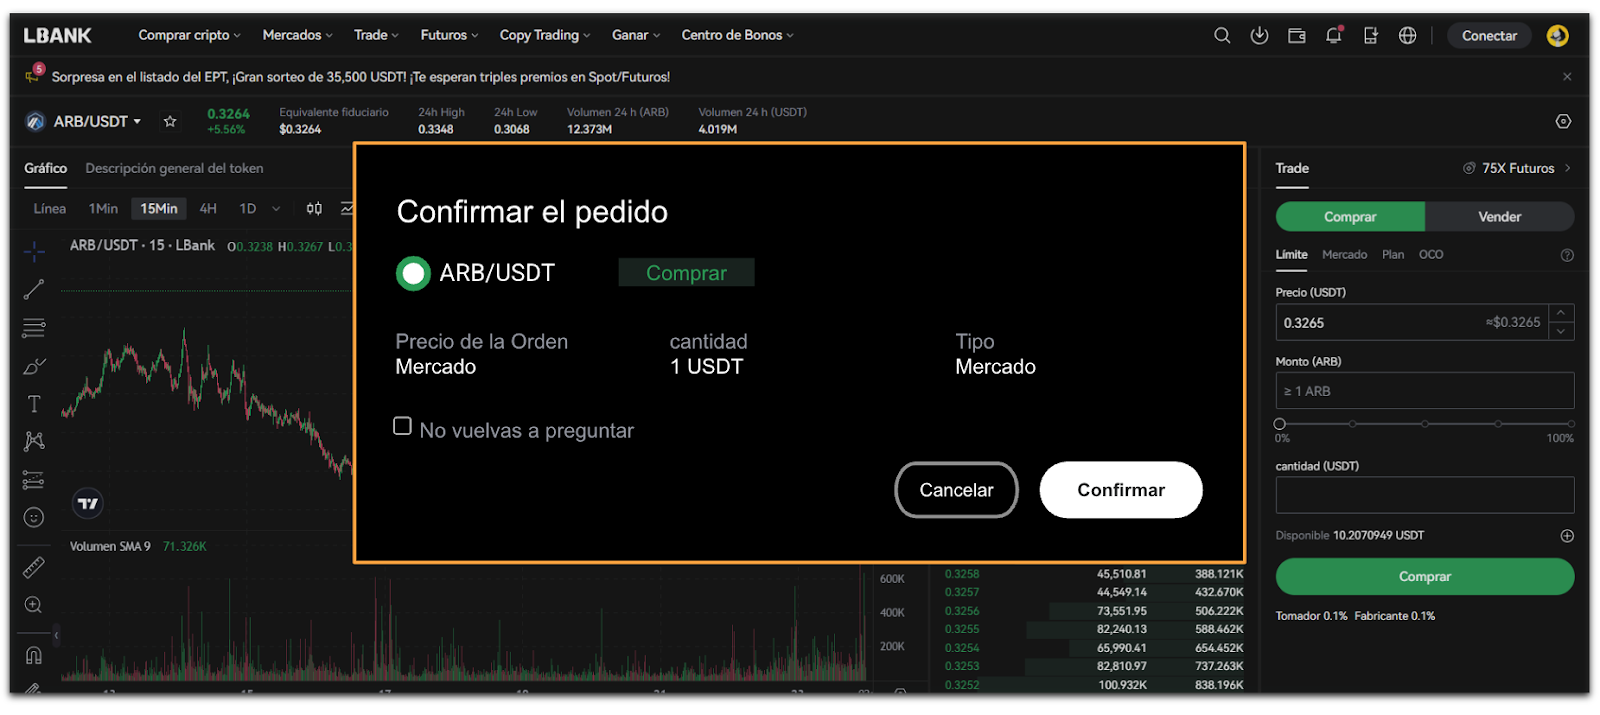Switch to the Vender side toggle
Screen dimensions: 1600x715
coord(1499,217)
